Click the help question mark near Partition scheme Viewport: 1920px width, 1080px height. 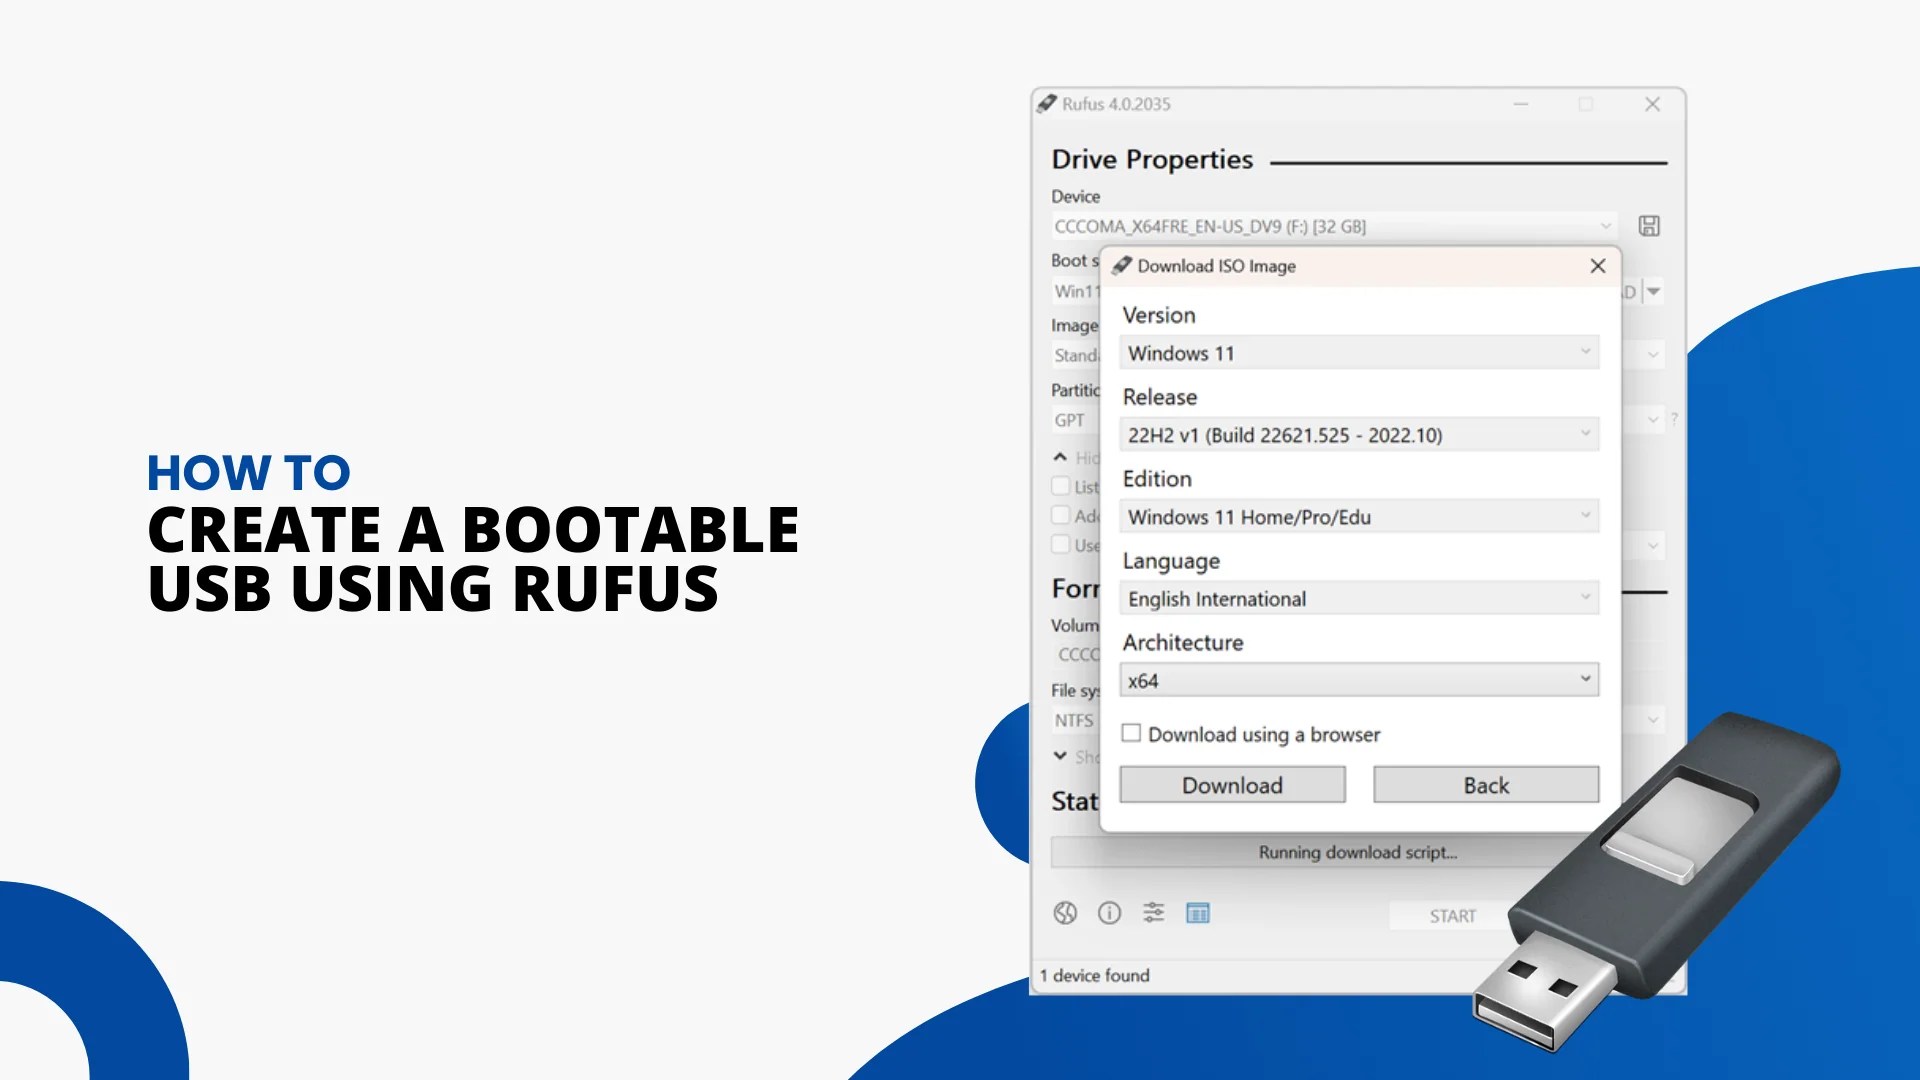point(1675,420)
